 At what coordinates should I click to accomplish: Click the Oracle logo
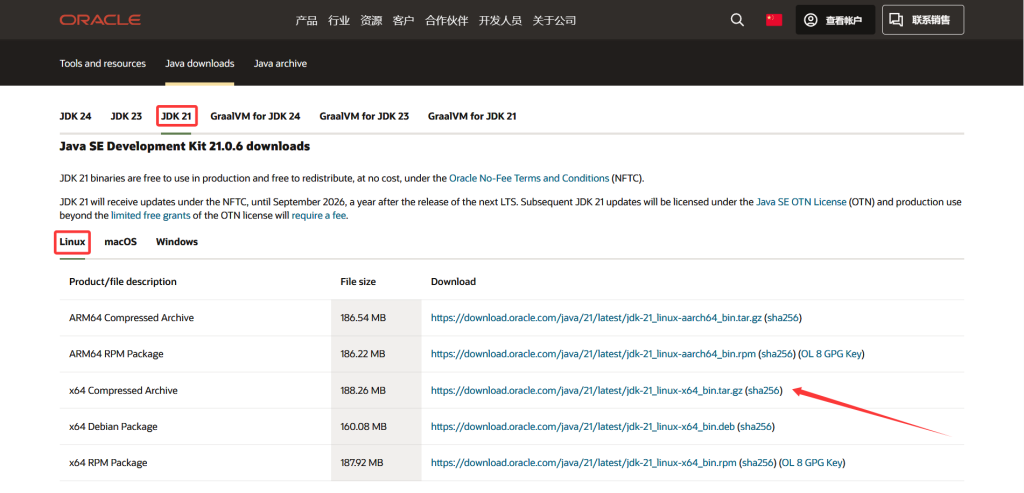click(100, 20)
